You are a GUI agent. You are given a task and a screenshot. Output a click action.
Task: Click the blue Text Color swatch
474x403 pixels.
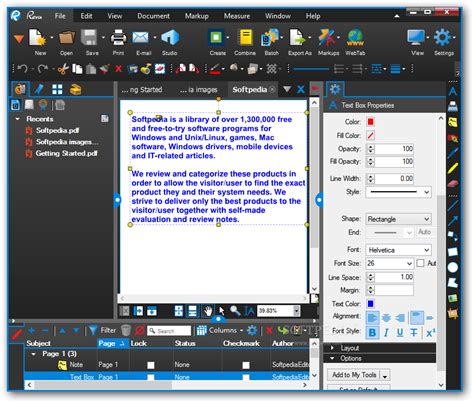click(x=370, y=304)
